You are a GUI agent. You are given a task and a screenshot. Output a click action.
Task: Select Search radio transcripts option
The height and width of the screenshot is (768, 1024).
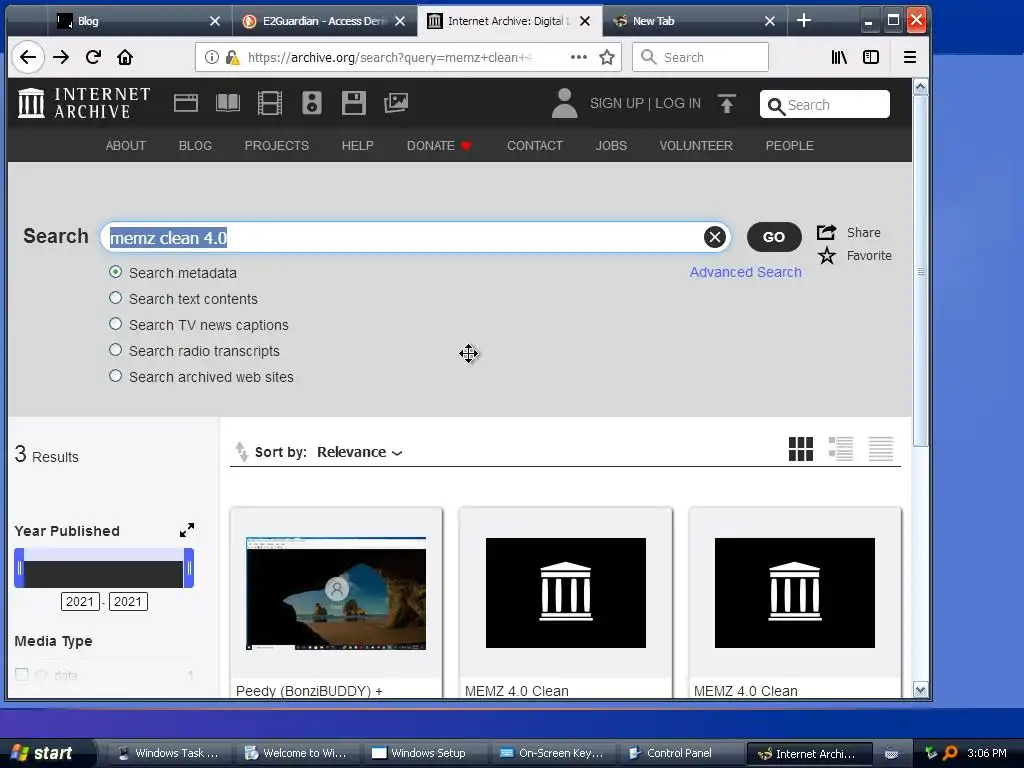coord(116,350)
